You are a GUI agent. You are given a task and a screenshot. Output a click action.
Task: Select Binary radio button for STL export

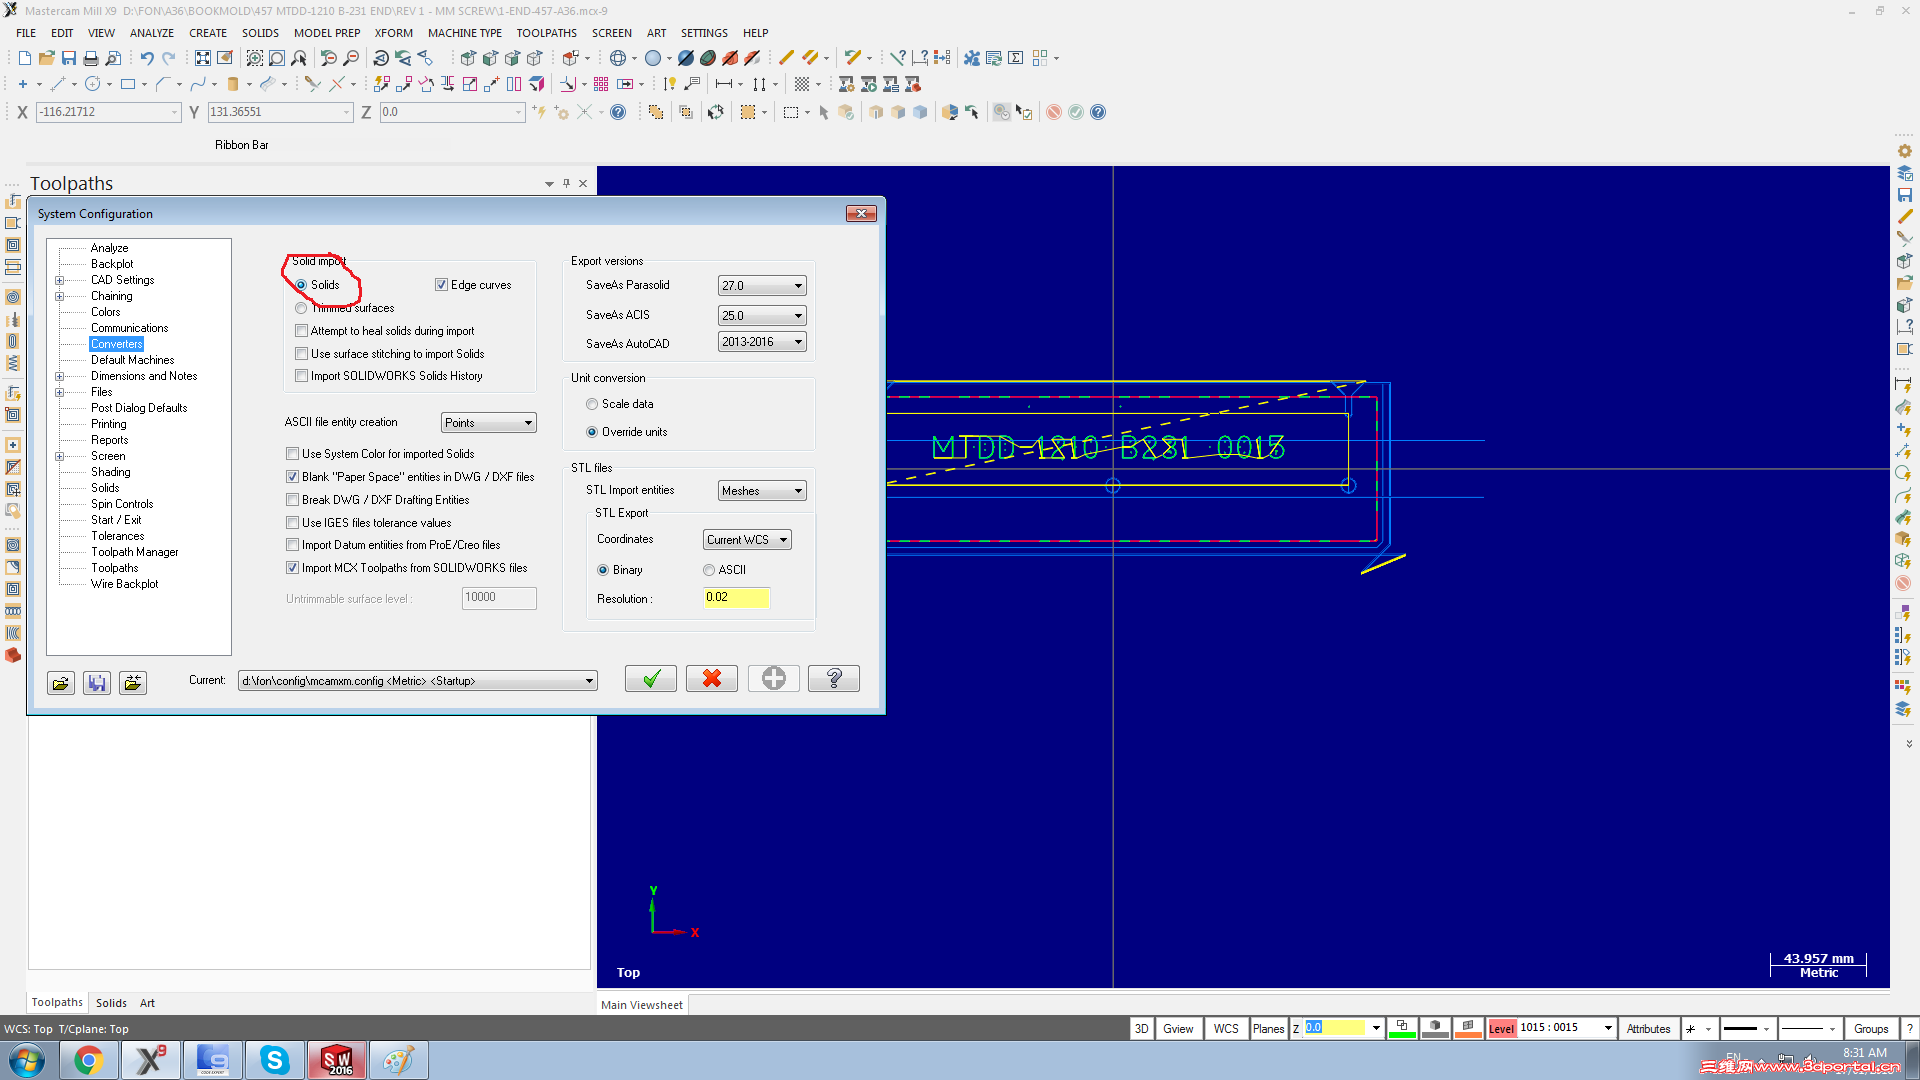[603, 568]
